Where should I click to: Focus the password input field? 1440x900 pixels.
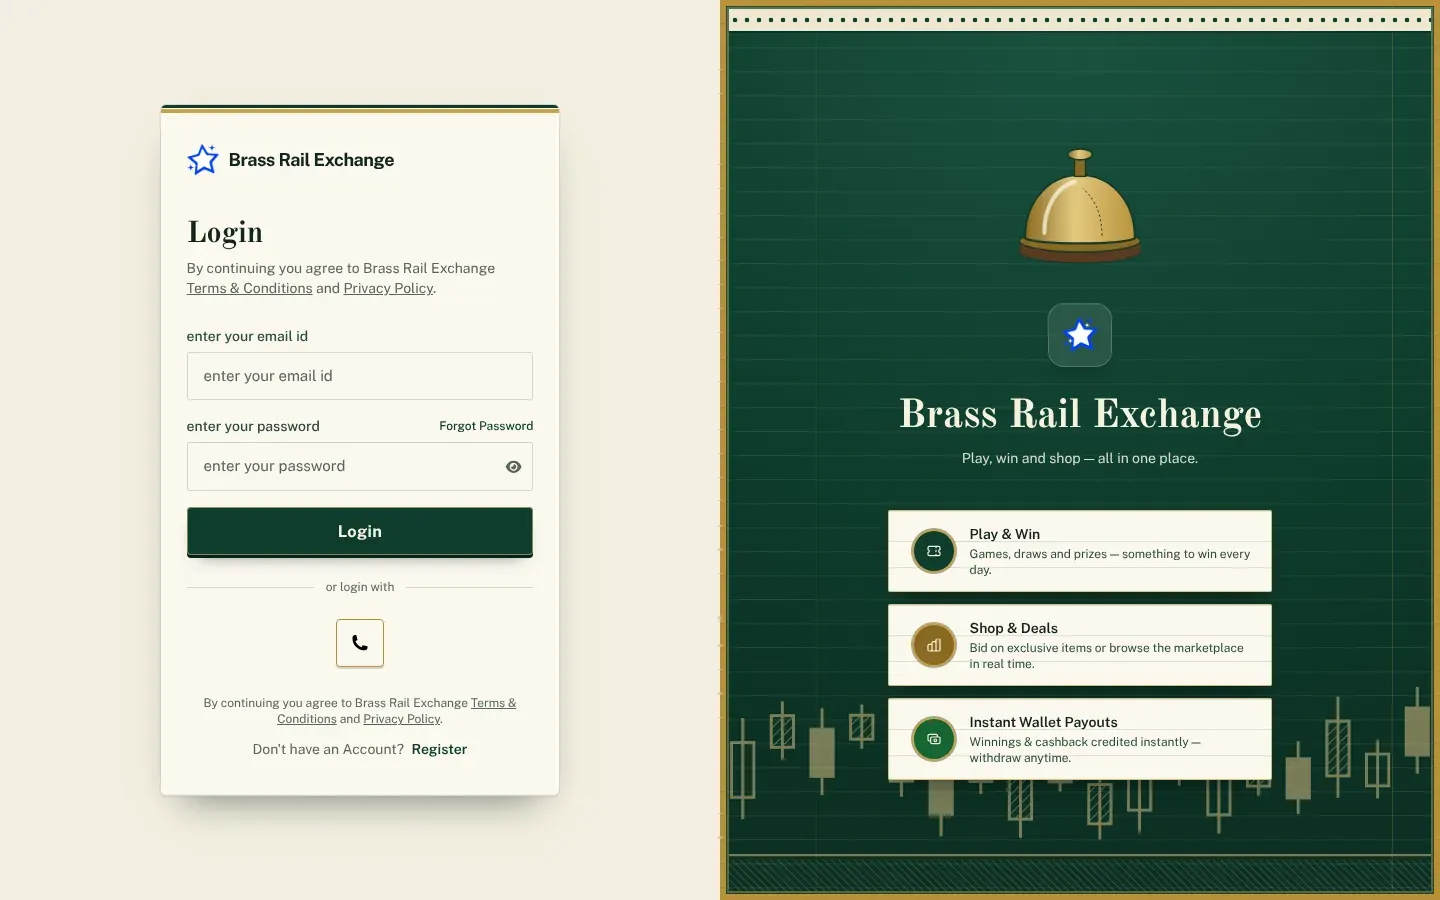[x=360, y=467]
